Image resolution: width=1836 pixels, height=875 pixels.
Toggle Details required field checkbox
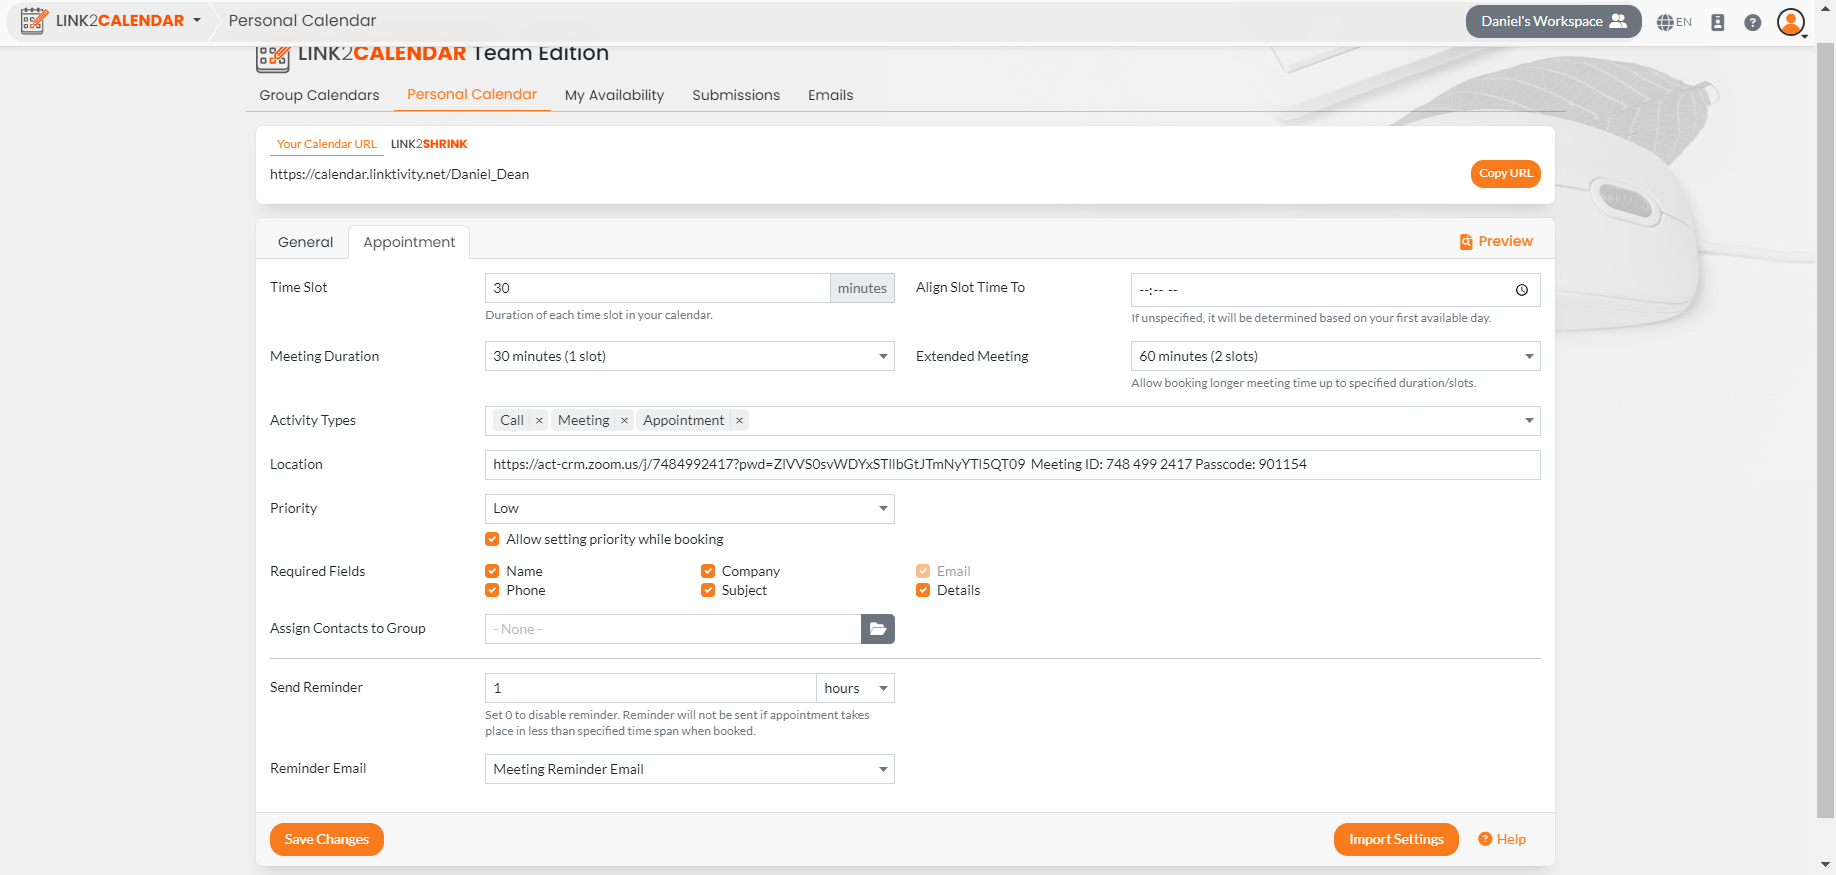923,590
